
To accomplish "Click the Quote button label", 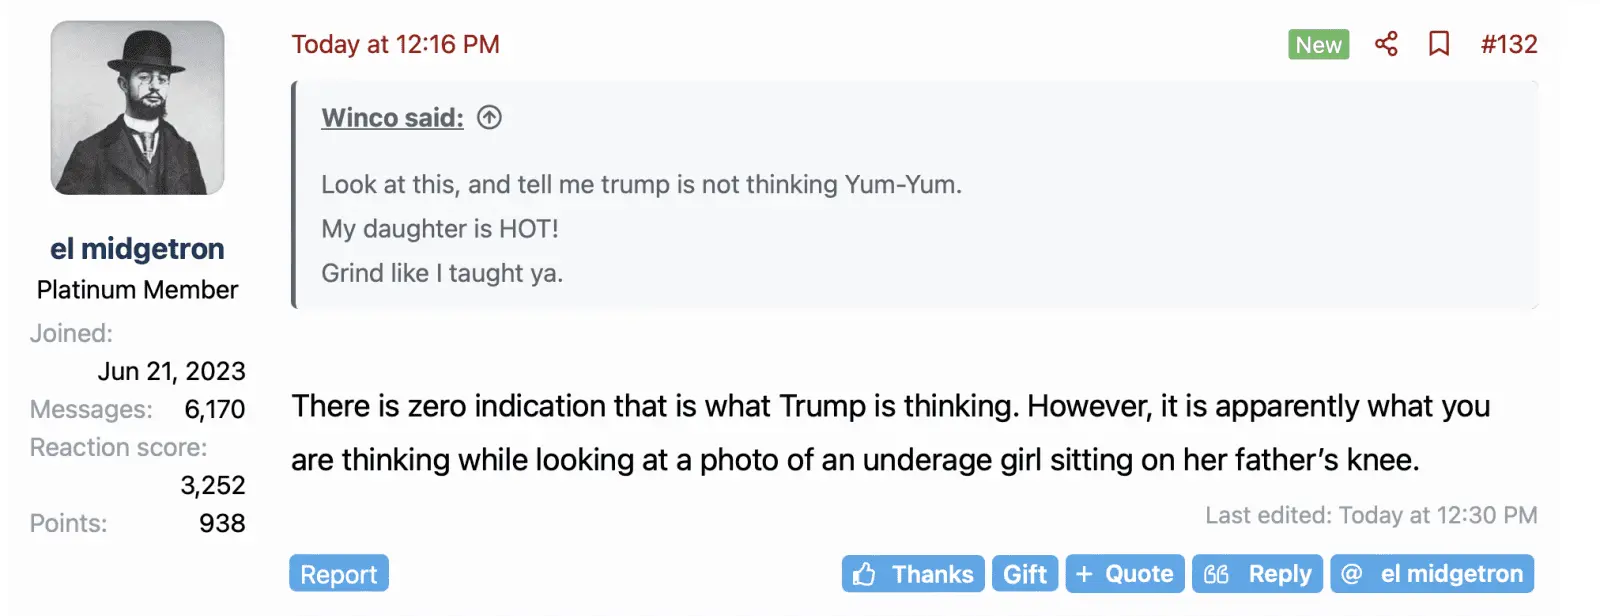I will point(1139,574).
